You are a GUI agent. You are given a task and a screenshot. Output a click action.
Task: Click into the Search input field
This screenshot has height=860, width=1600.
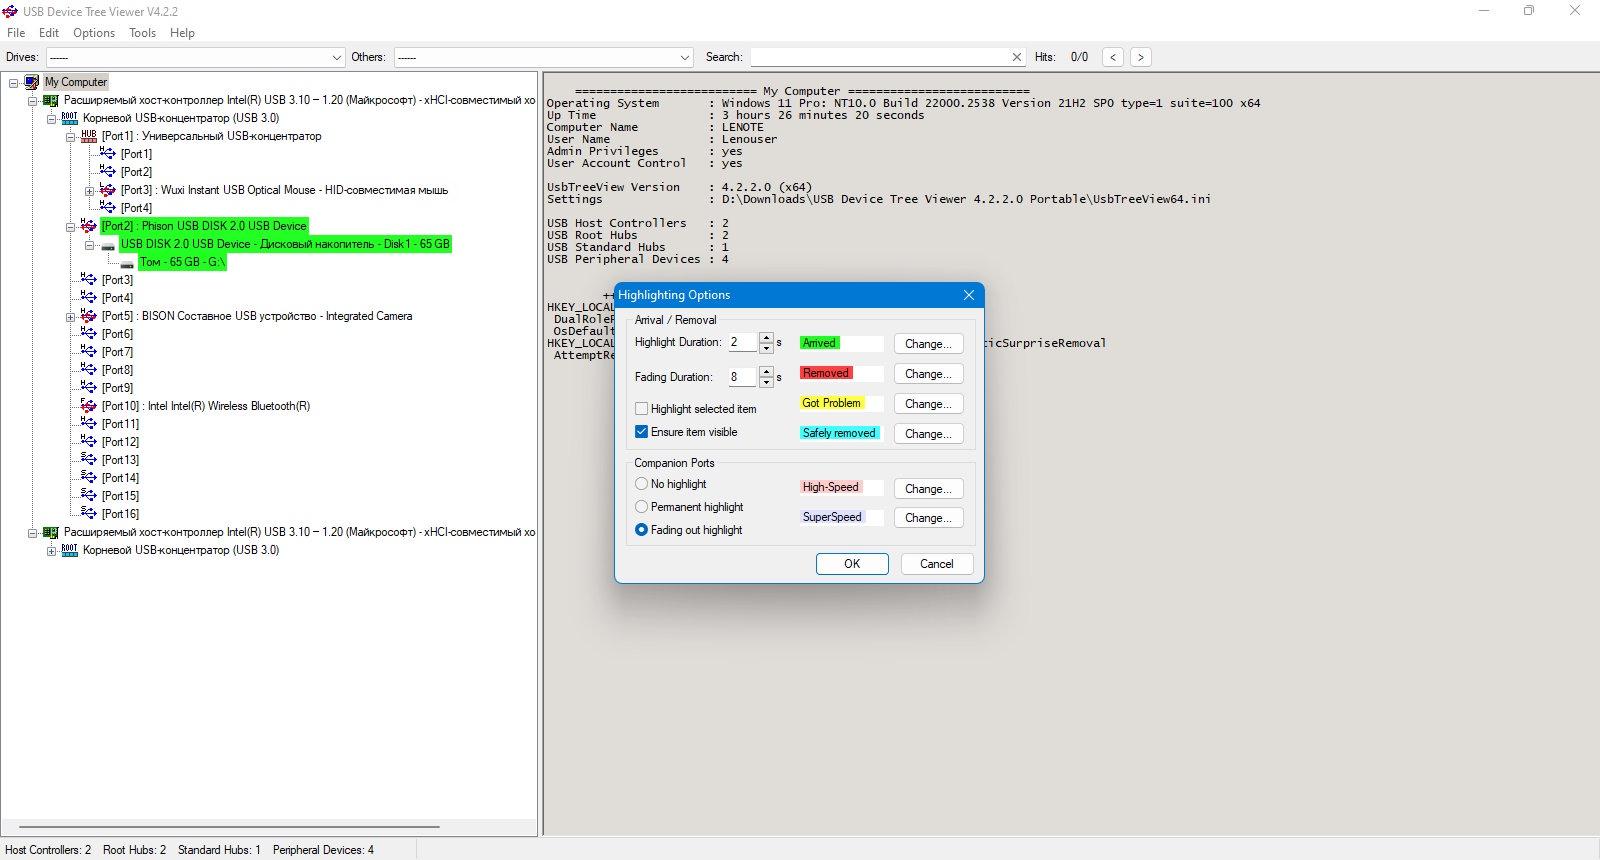click(878, 57)
